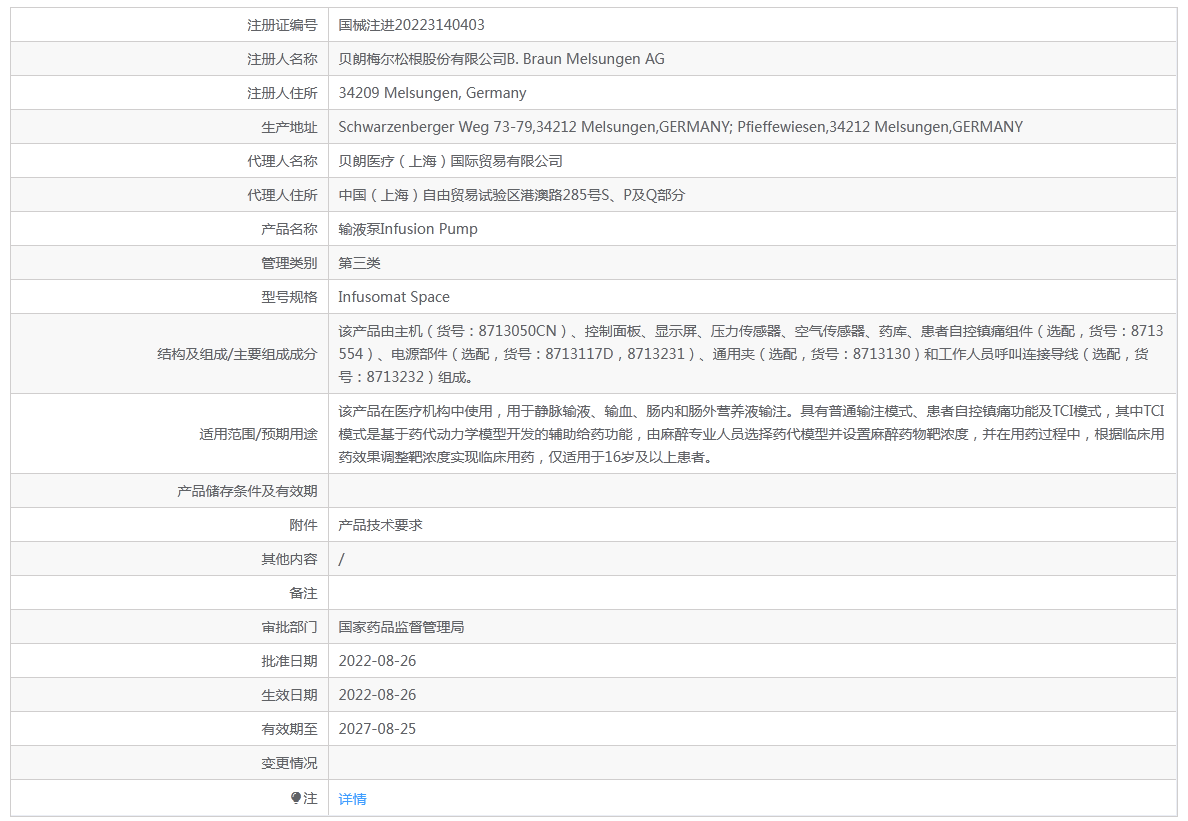Click the lightbulb icon beside 注

295,798
